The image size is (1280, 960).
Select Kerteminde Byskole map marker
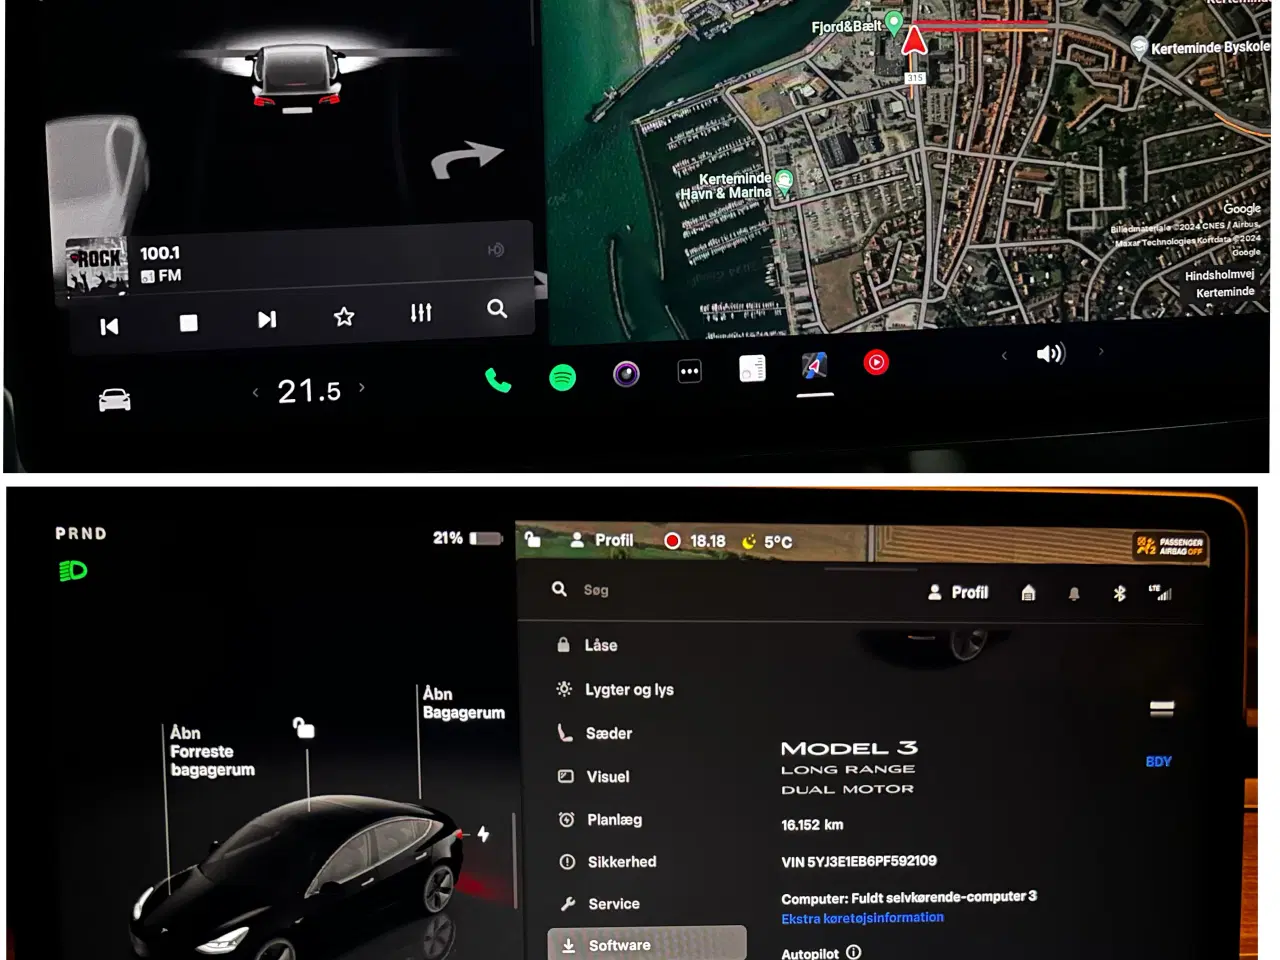point(1139,46)
